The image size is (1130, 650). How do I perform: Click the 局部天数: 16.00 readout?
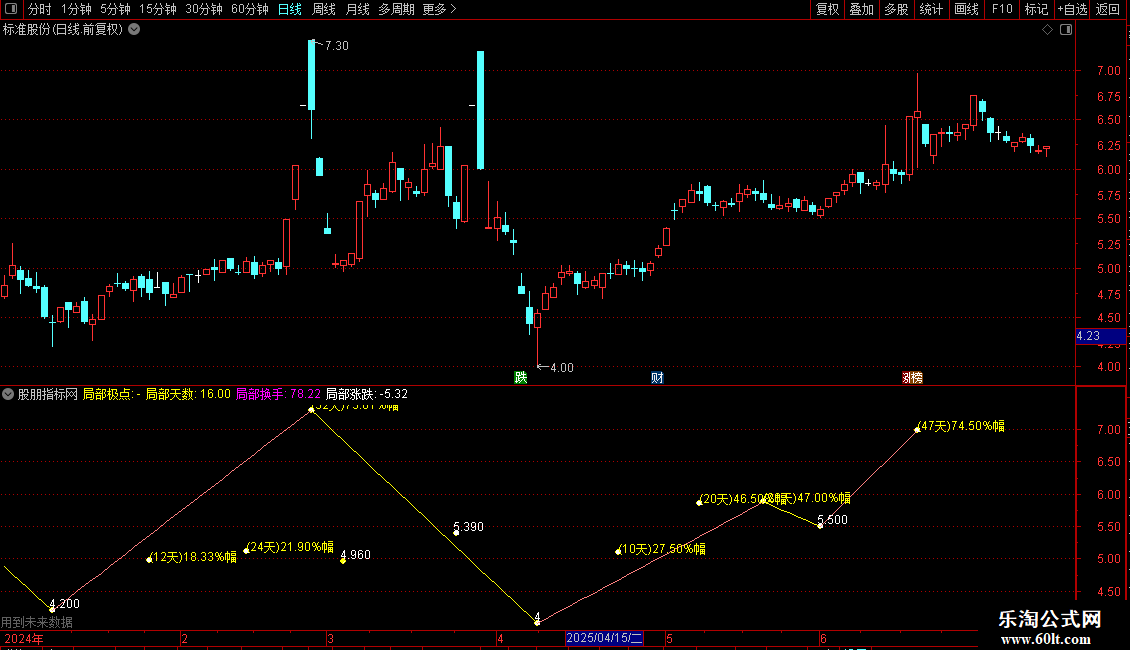[x=188, y=394]
